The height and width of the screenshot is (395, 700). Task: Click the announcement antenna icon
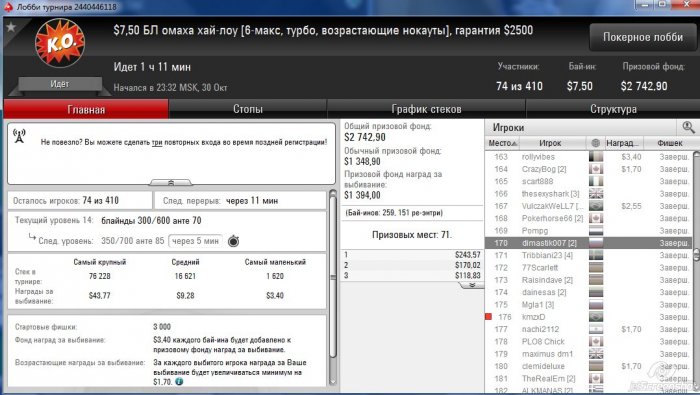[x=19, y=136]
